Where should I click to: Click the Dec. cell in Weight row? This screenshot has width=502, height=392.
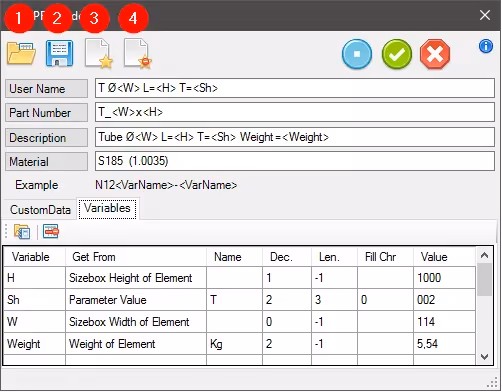pos(287,344)
